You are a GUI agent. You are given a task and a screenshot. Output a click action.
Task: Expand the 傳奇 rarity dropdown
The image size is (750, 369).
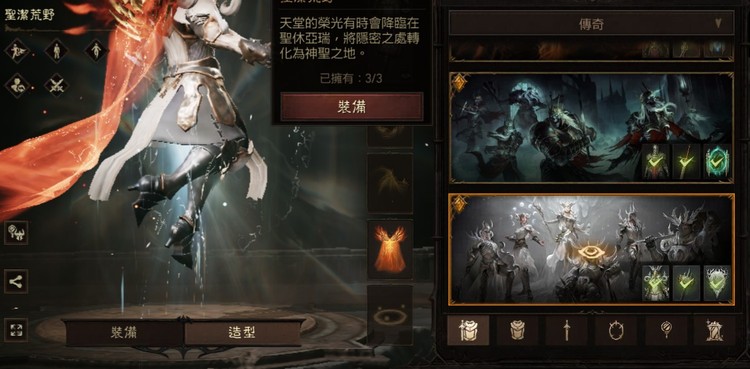pos(592,23)
